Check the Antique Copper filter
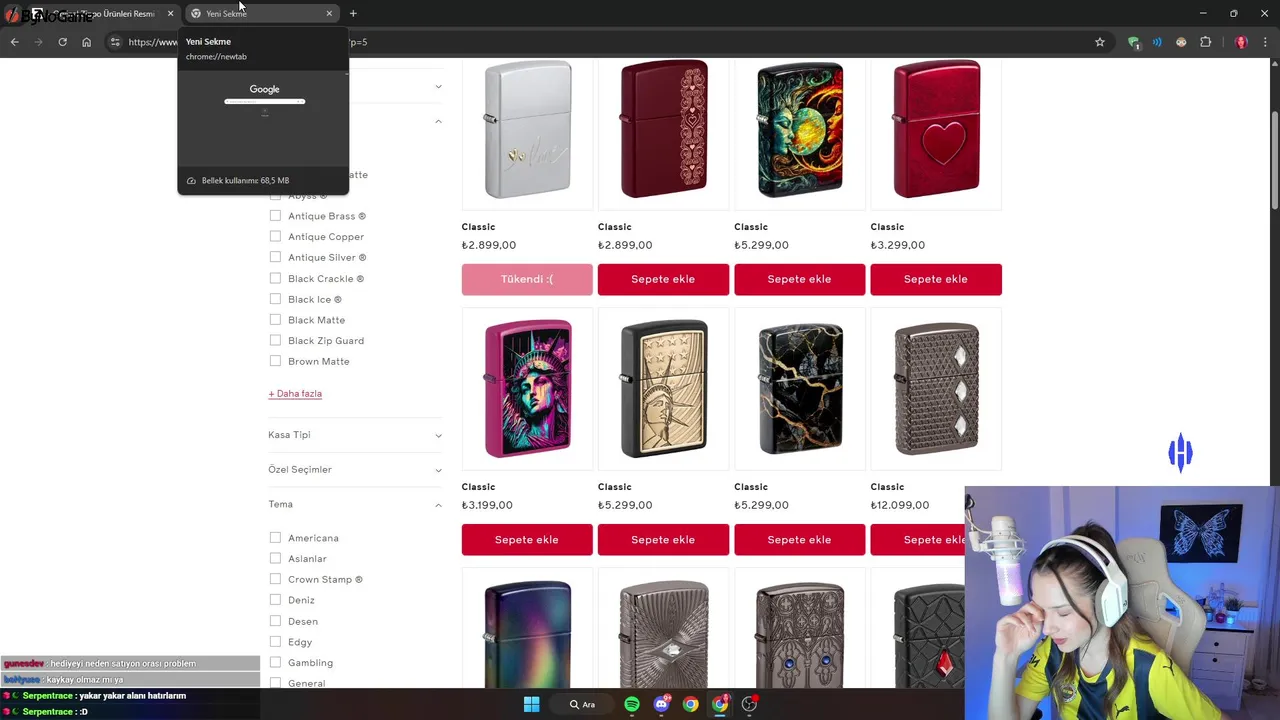 pos(275,236)
